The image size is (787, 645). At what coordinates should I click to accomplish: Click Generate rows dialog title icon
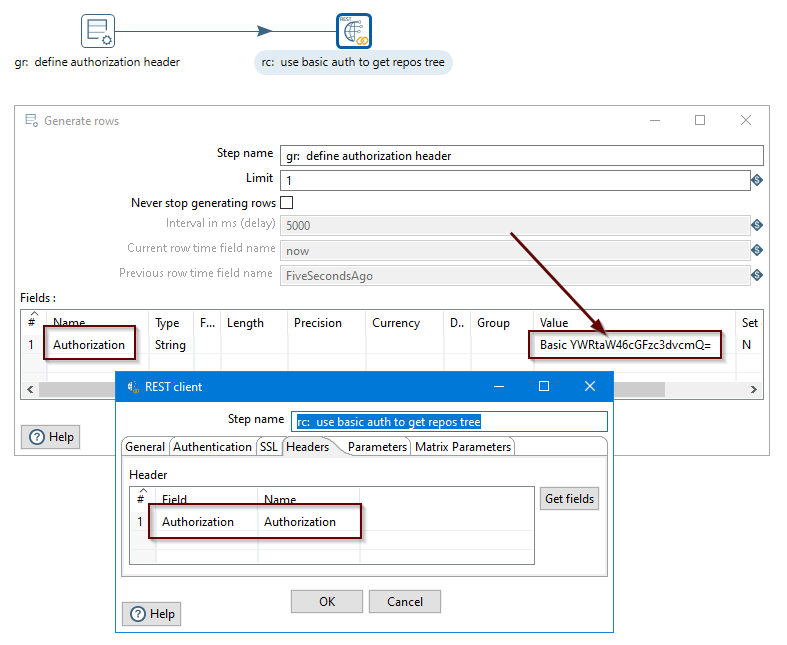tap(31, 121)
